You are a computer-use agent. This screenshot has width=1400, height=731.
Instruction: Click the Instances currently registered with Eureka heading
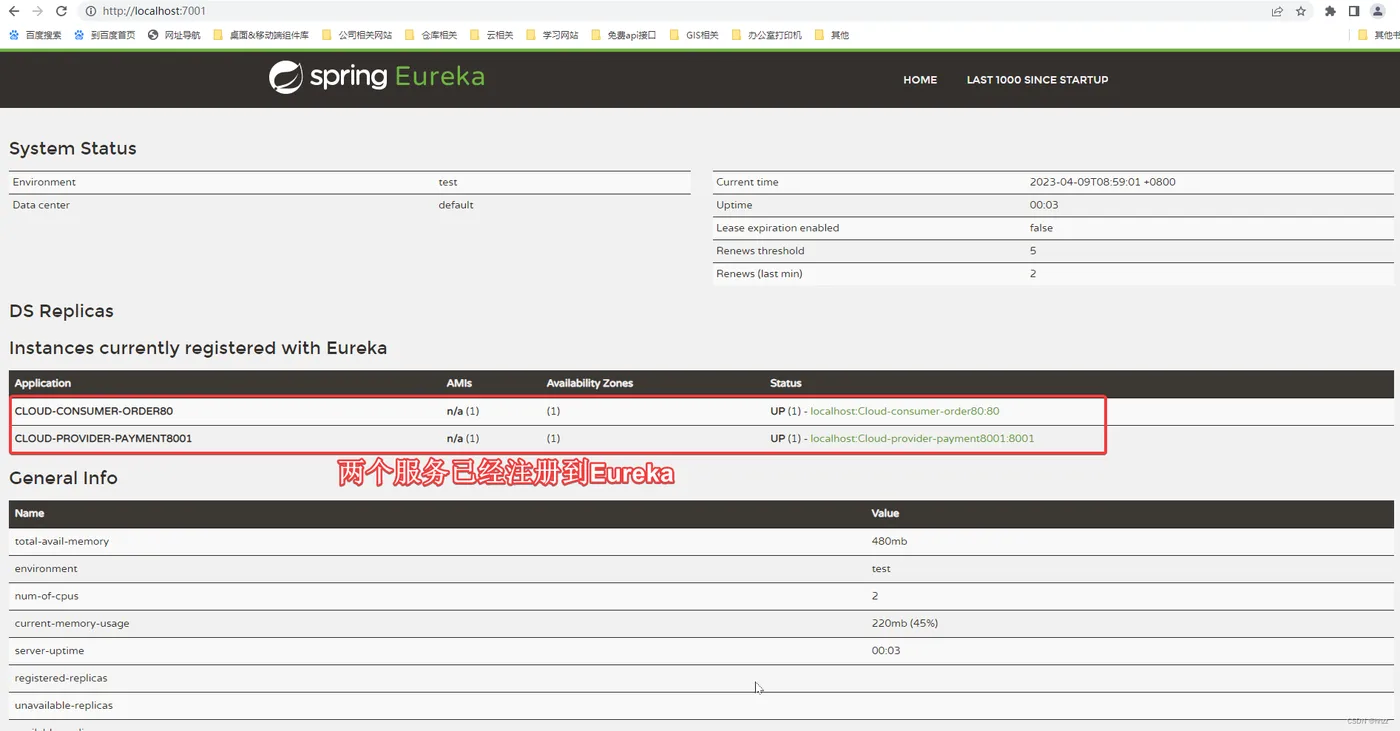[198, 348]
